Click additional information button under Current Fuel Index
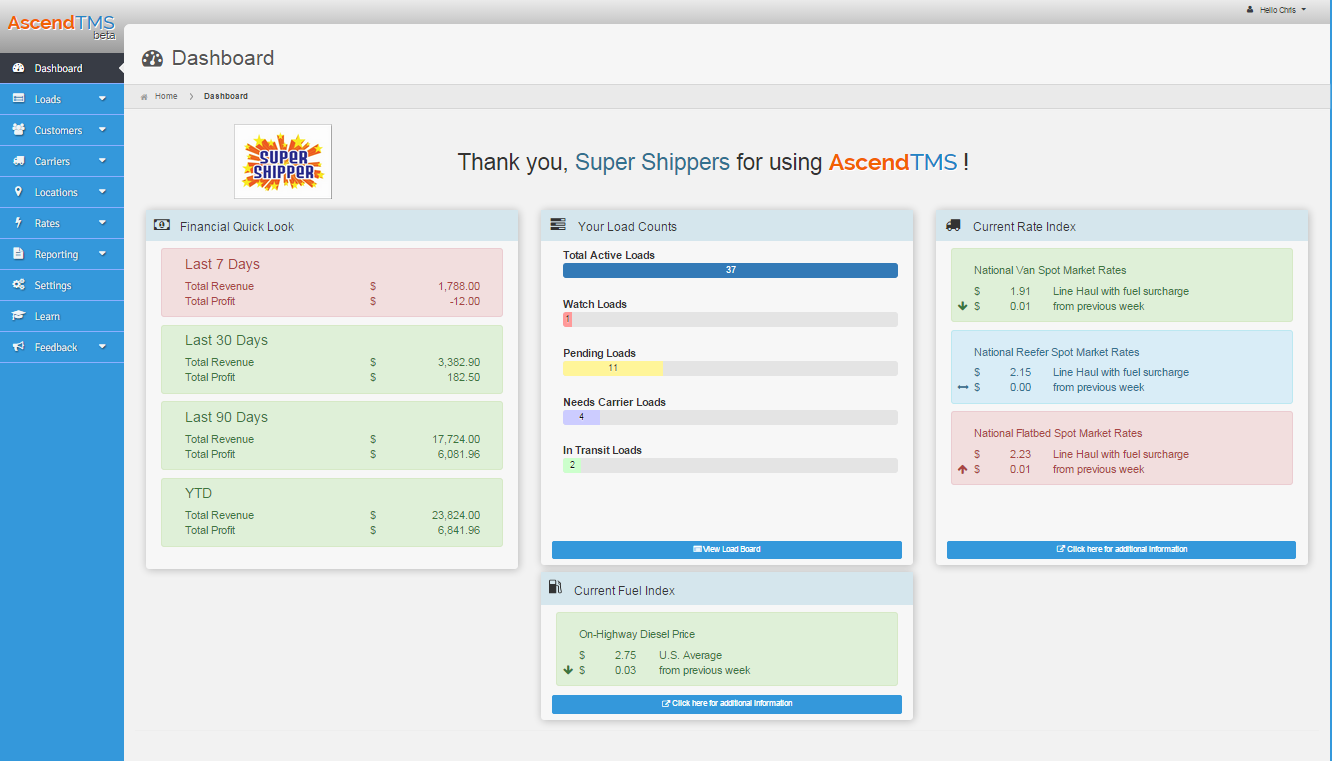Viewport: 1332px width, 761px height. tap(727, 704)
